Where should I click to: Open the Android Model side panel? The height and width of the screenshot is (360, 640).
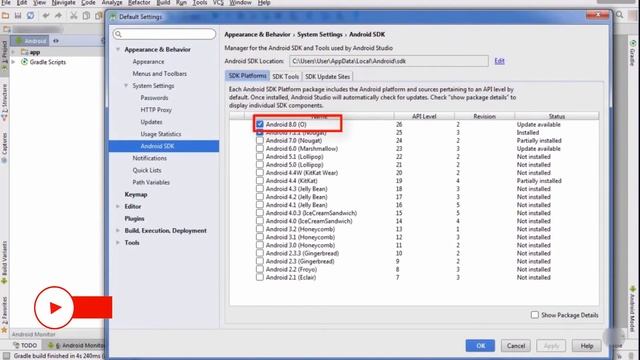pos(633,309)
